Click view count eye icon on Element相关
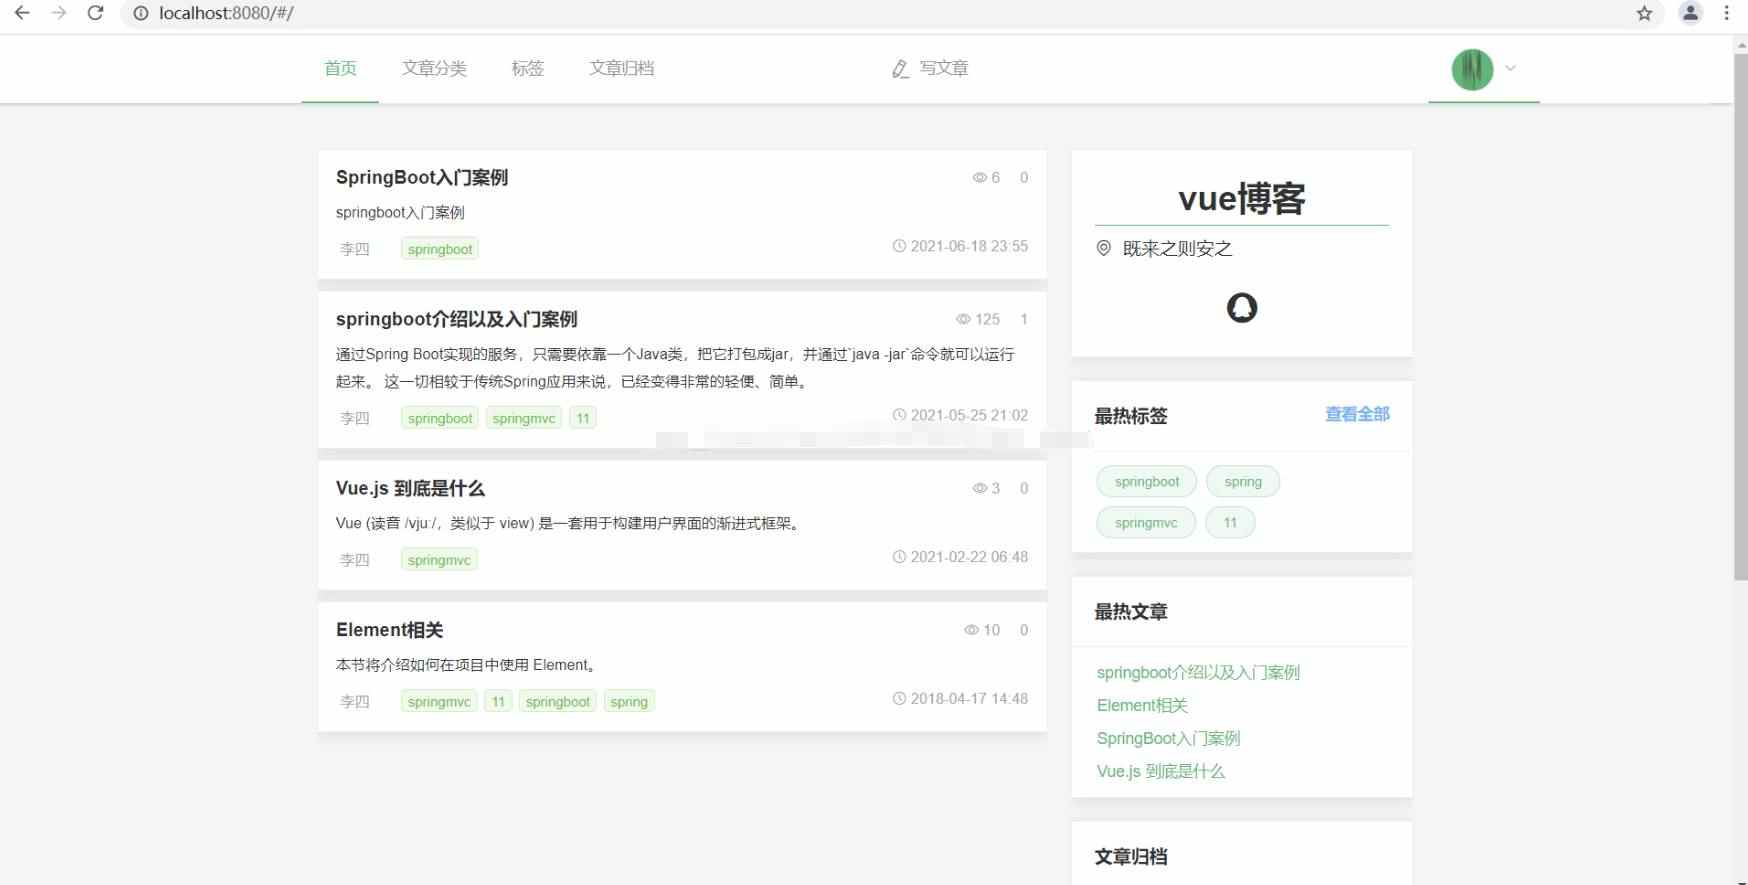 pyautogui.click(x=971, y=630)
